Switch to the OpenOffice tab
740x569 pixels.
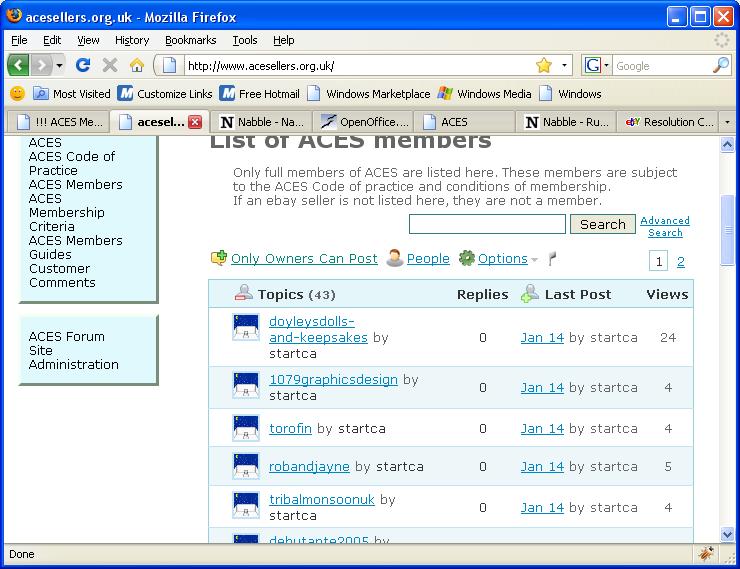(362, 122)
